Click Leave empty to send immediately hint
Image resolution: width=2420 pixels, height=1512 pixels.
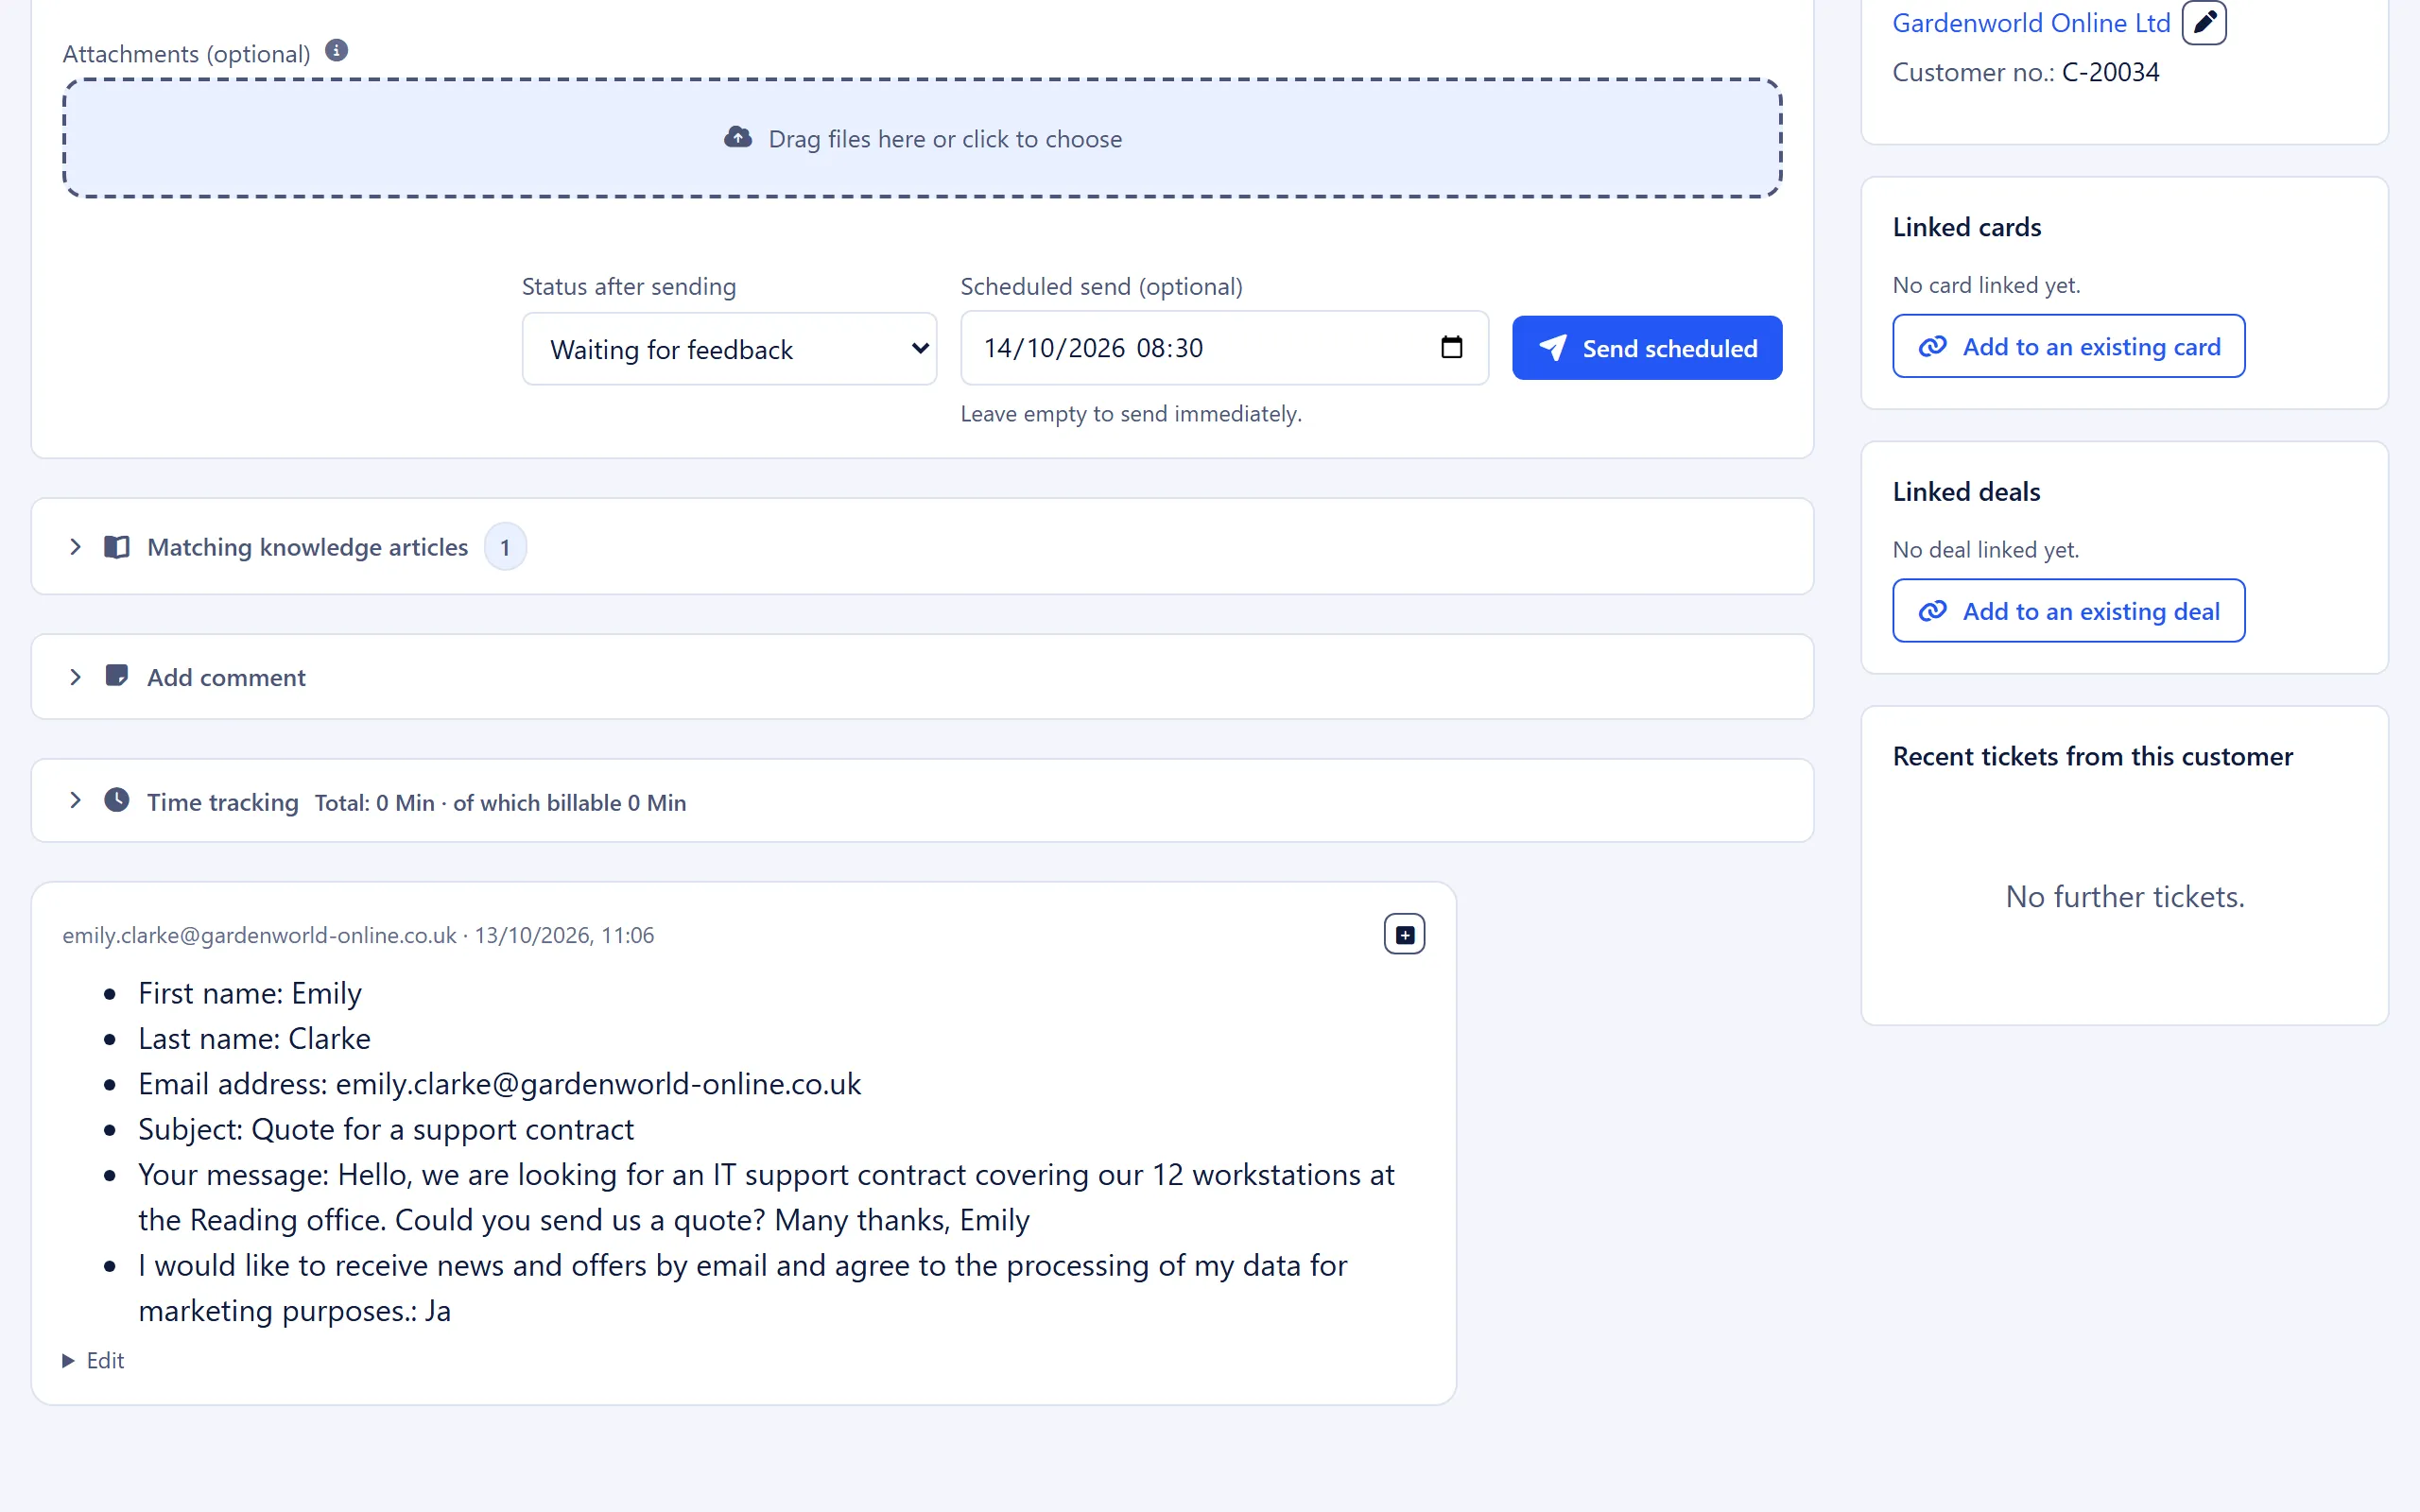[x=1131, y=414]
